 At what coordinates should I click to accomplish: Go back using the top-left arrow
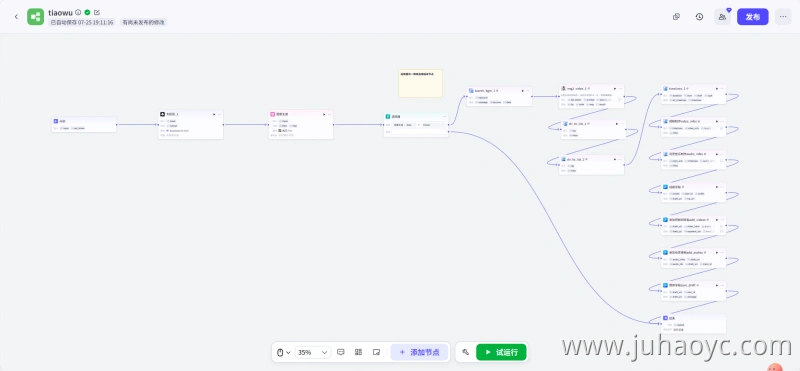tap(16, 17)
